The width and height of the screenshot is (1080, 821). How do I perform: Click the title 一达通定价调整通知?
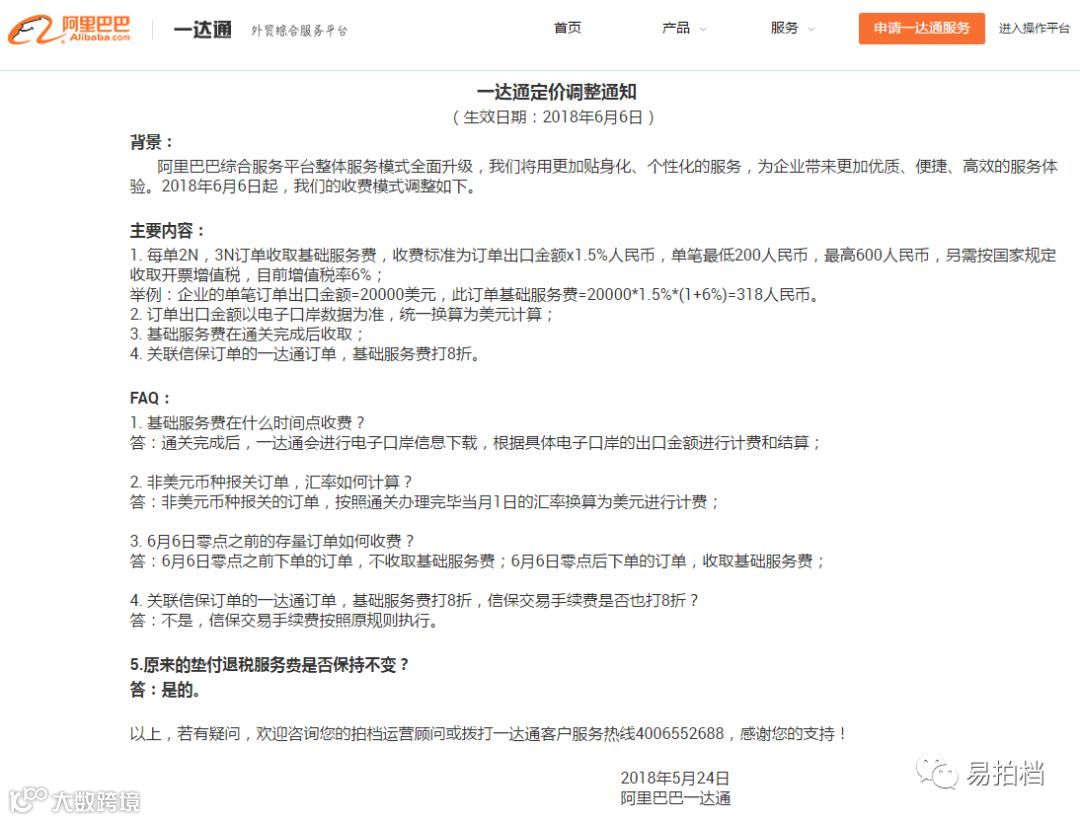(x=557, y=92)
